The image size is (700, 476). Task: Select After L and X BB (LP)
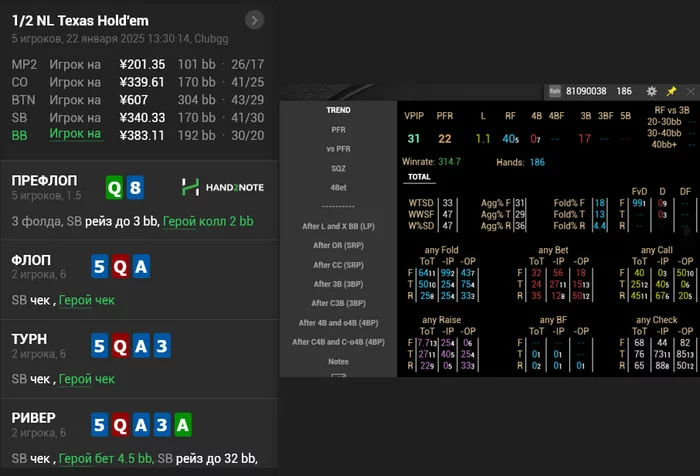(338, 226)
